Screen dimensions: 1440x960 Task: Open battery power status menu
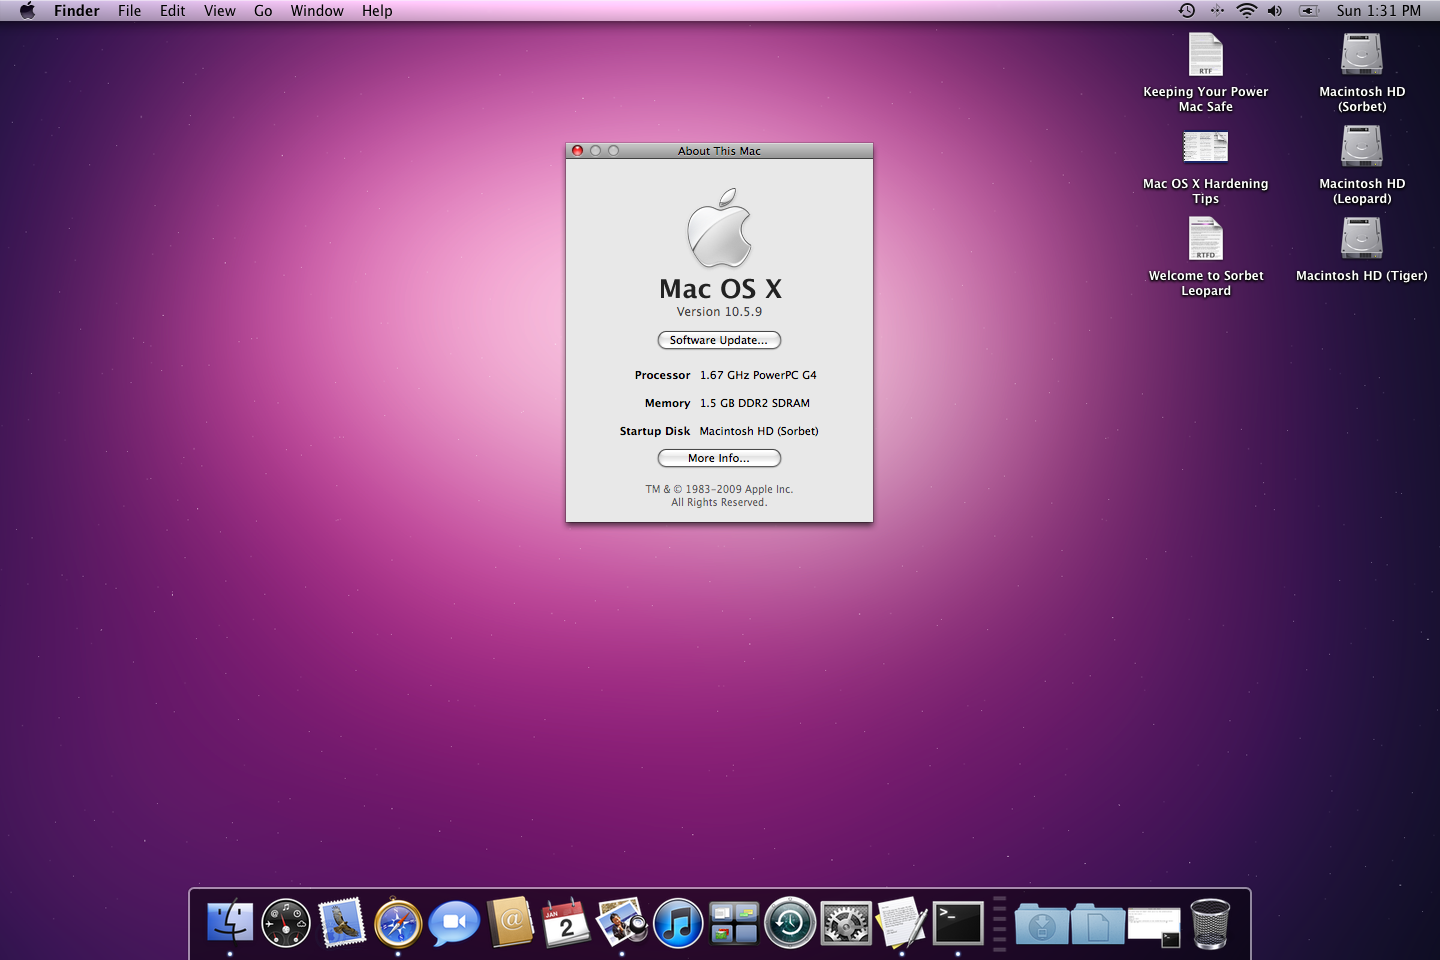tap(1309, 11)
